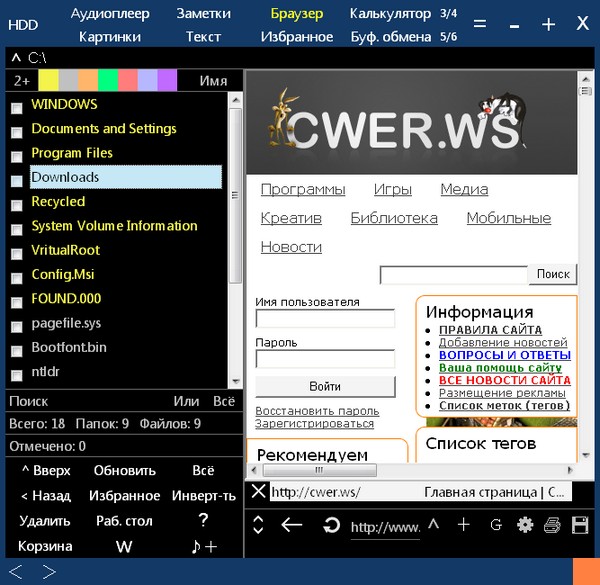Screen dimensions: 600x585
Task: Print the page with printer icon
Action: [x=552, y=525]
